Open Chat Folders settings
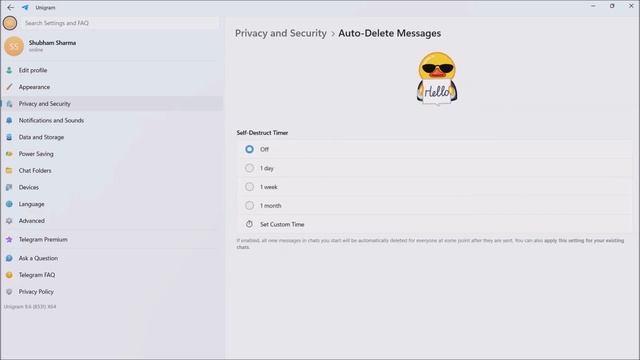The image size is (640, 360). 112,171
